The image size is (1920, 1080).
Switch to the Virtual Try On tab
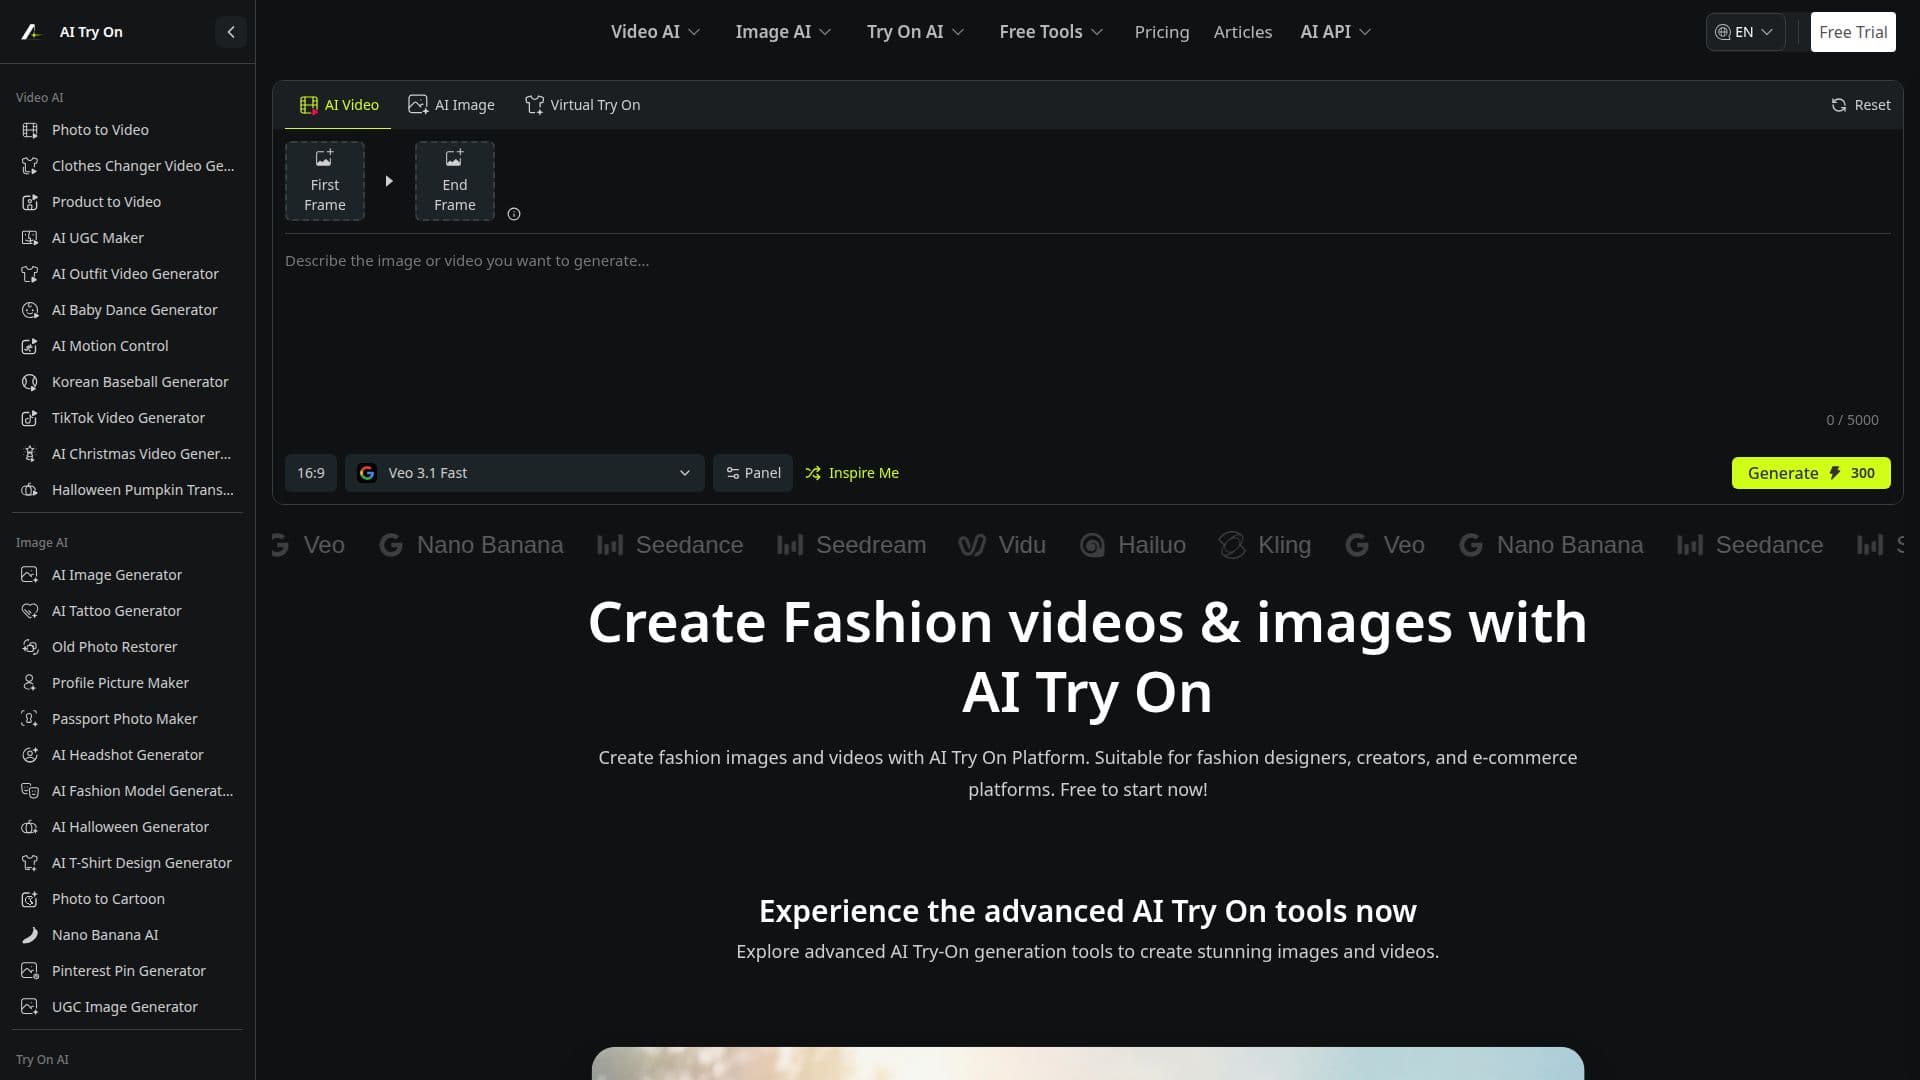582,105
